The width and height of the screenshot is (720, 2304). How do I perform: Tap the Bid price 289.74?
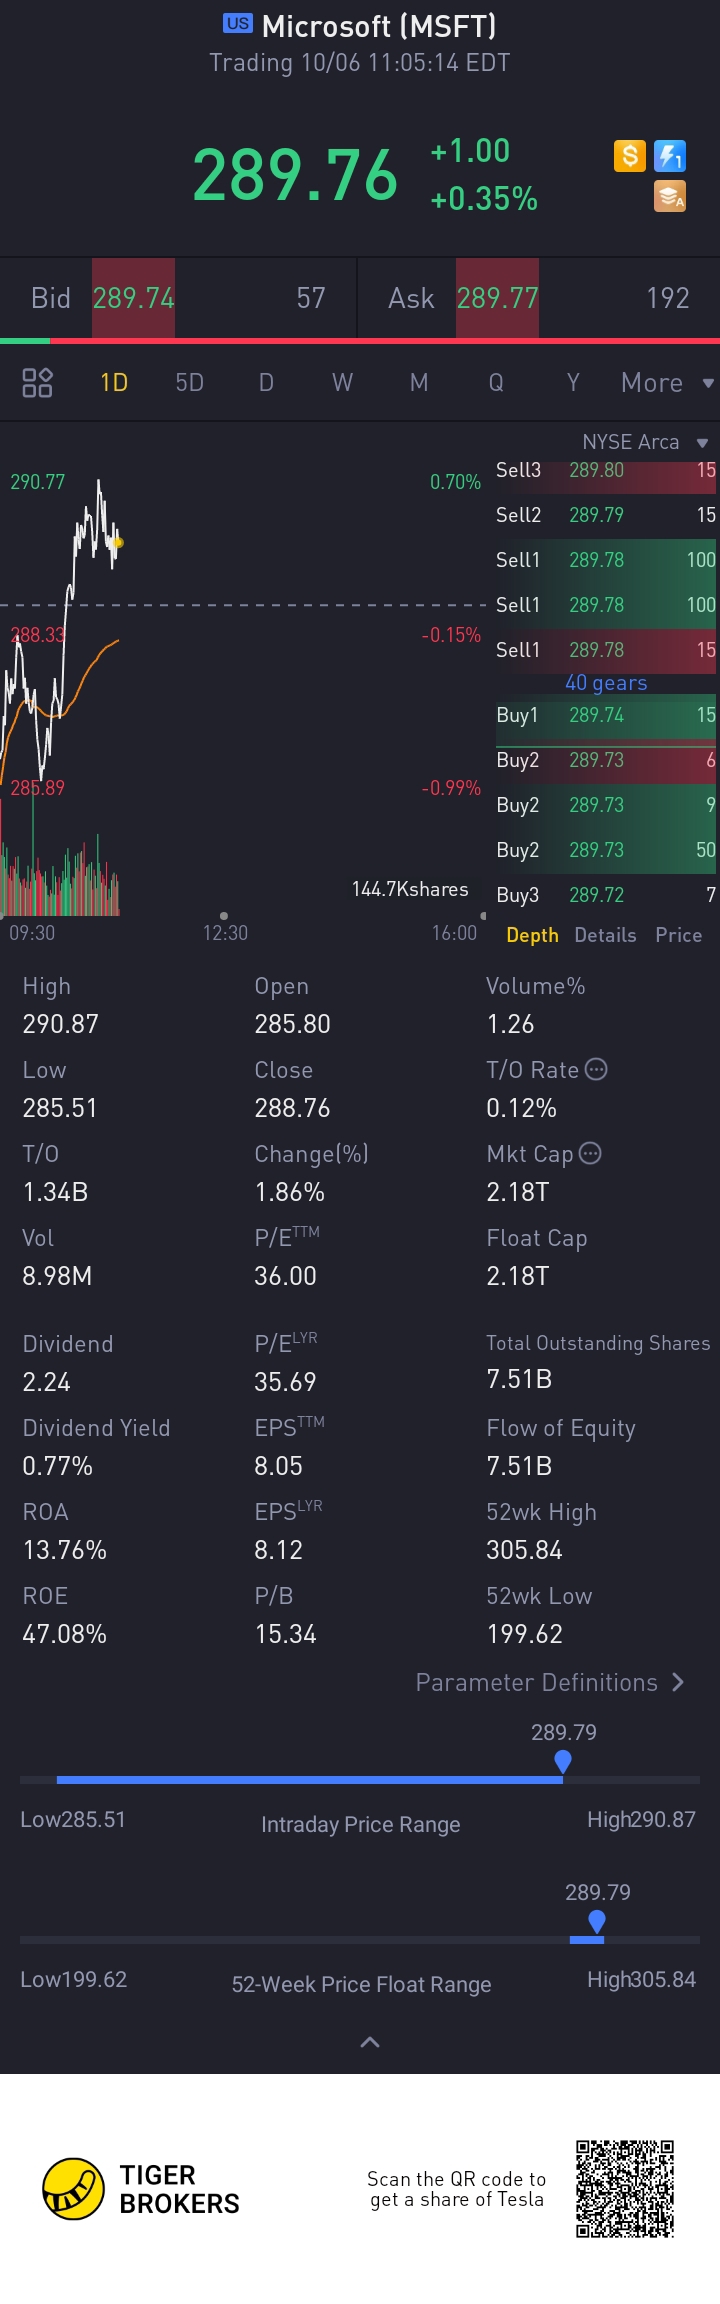tap(133, 298)
